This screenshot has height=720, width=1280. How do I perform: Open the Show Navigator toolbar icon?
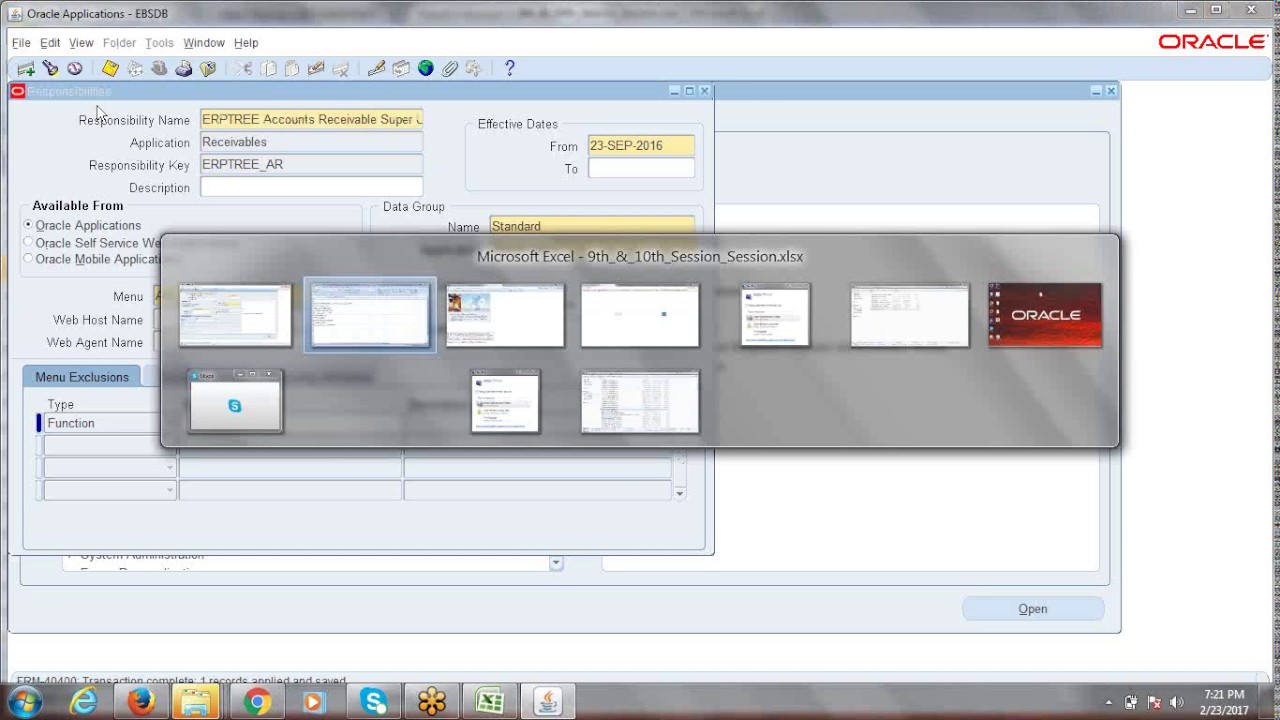pos(75,68)
